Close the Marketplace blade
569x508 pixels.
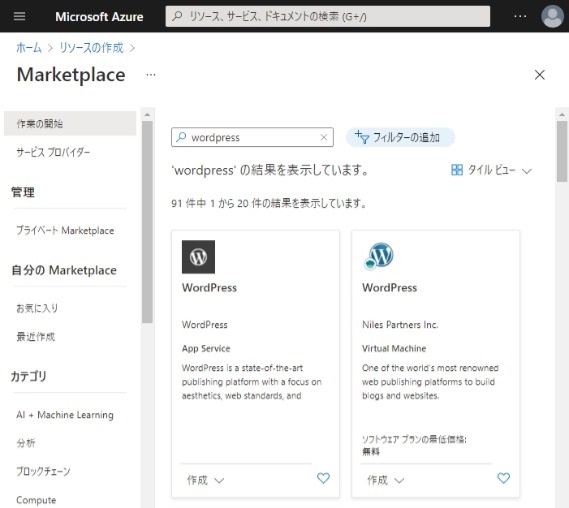pyautogui.click(x=540, y=75)
